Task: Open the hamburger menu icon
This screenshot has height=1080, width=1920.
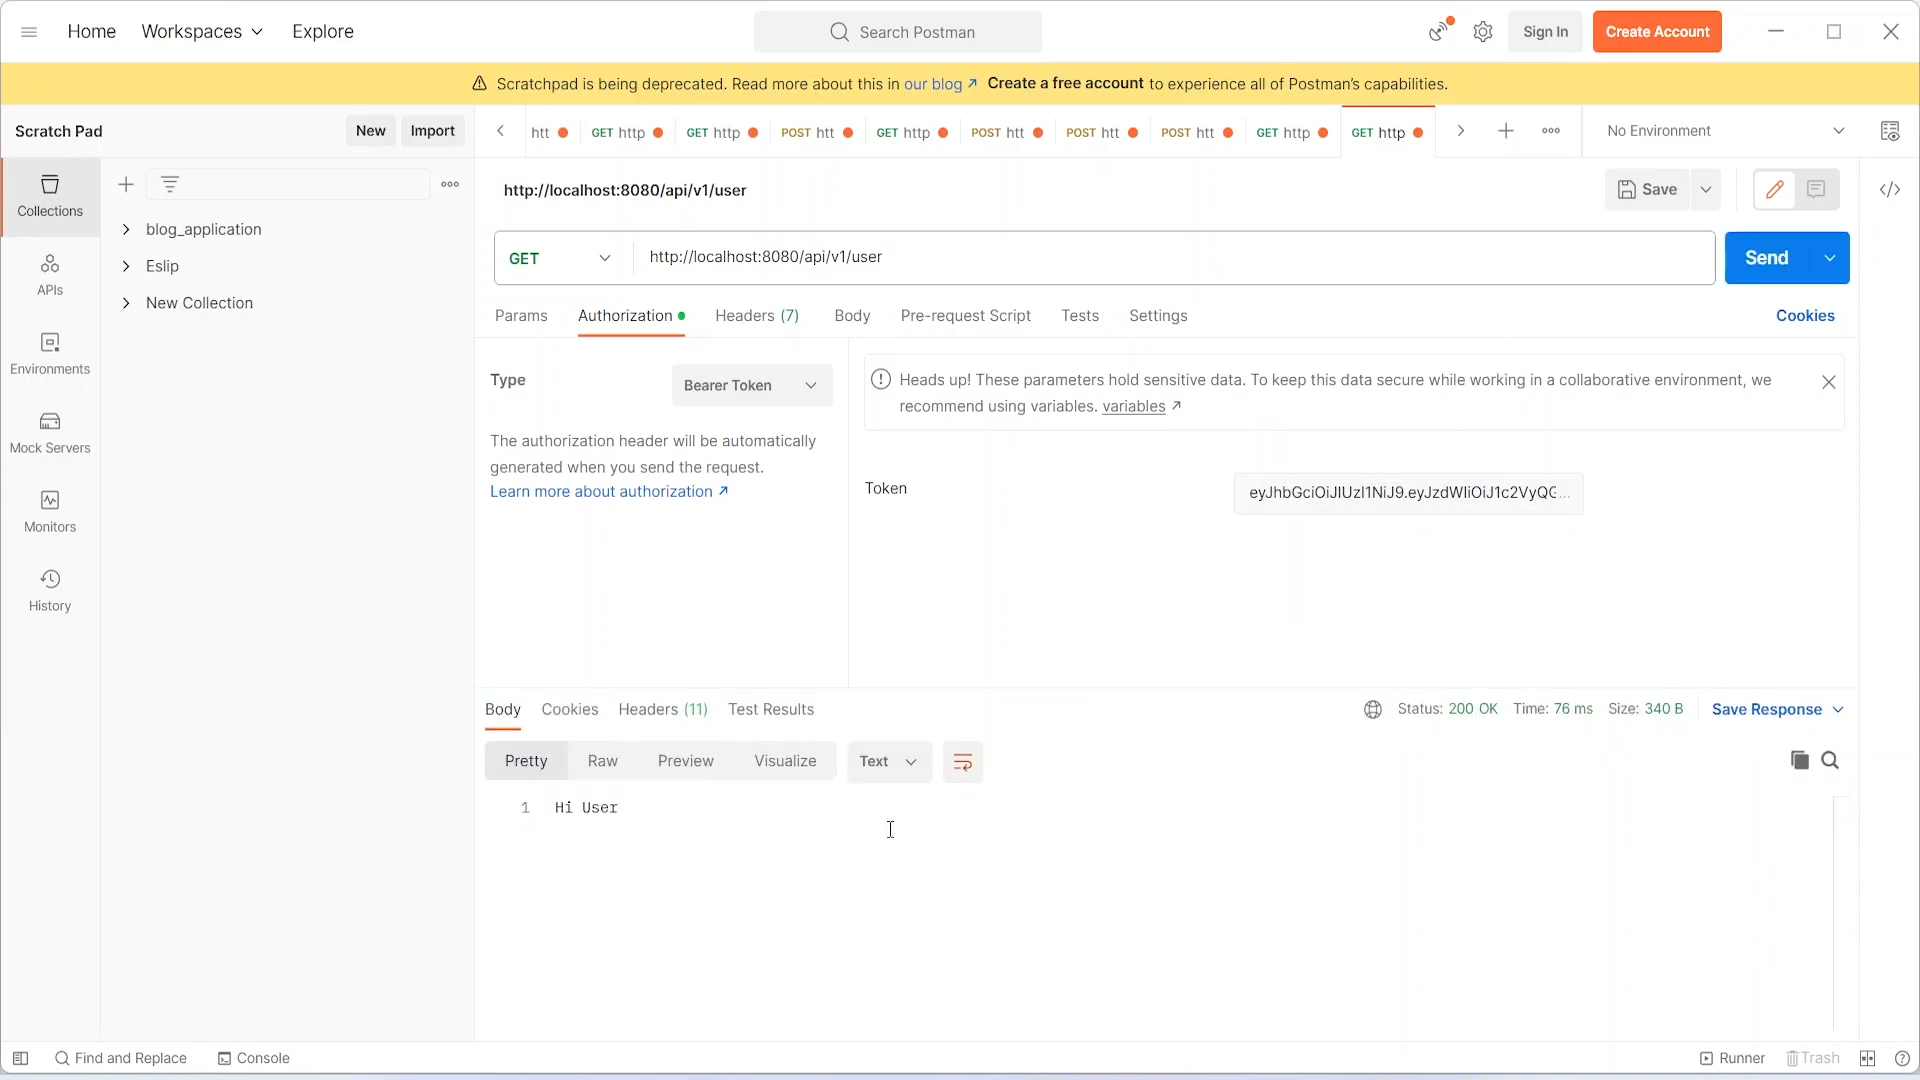Action: pos(29,32)
